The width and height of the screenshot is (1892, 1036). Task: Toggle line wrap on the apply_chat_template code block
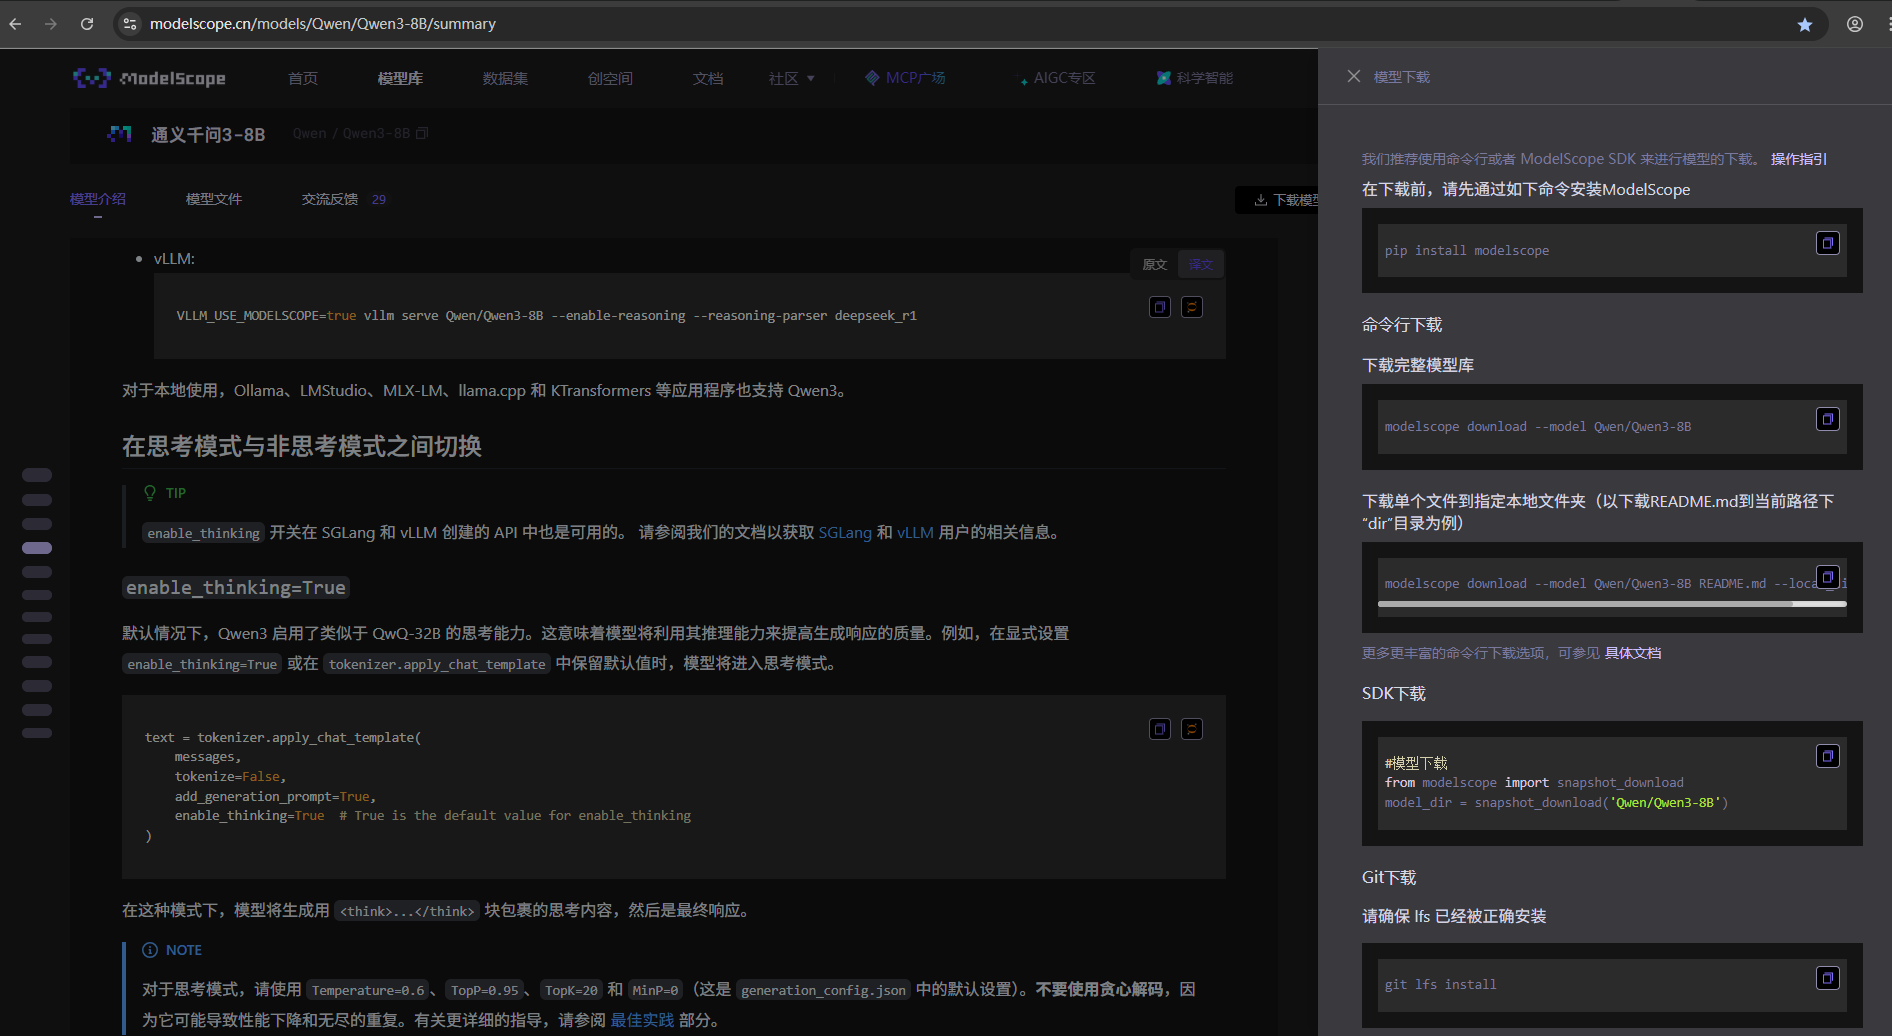[1192, 729]
